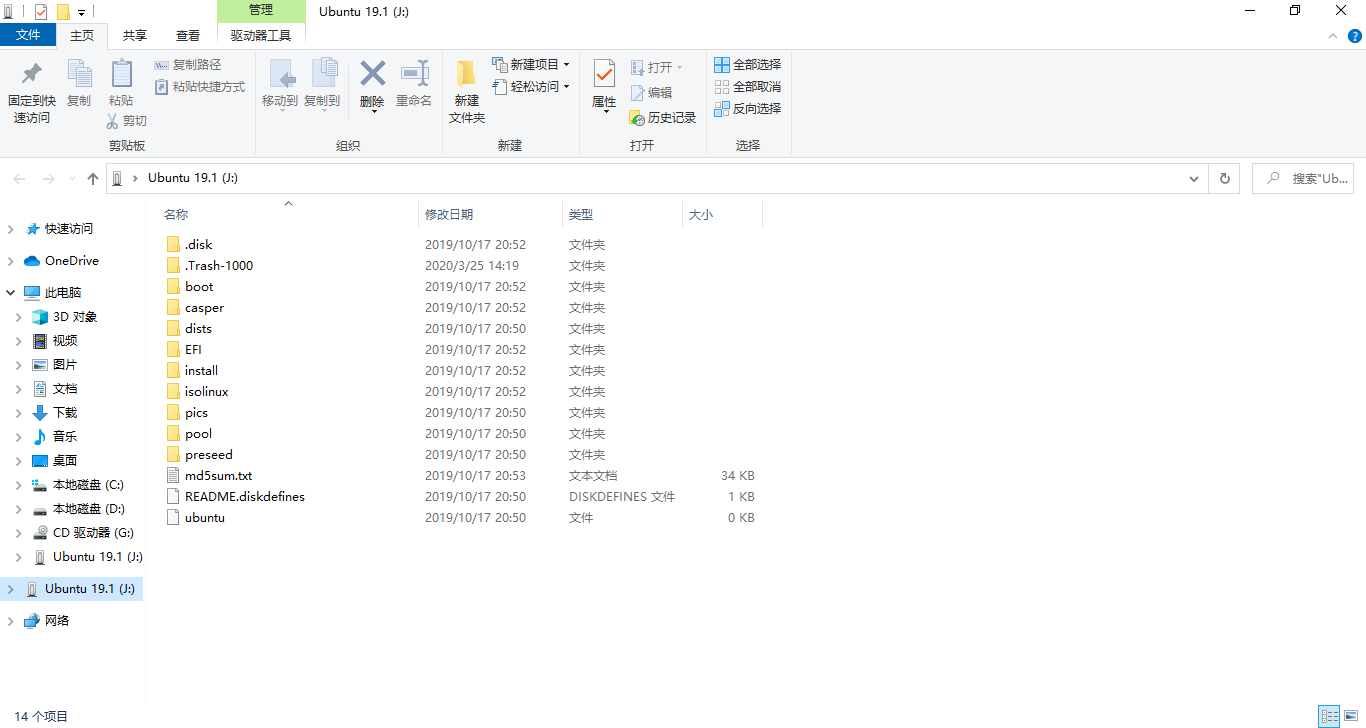Click the red X Delete icon

[372, 74]
